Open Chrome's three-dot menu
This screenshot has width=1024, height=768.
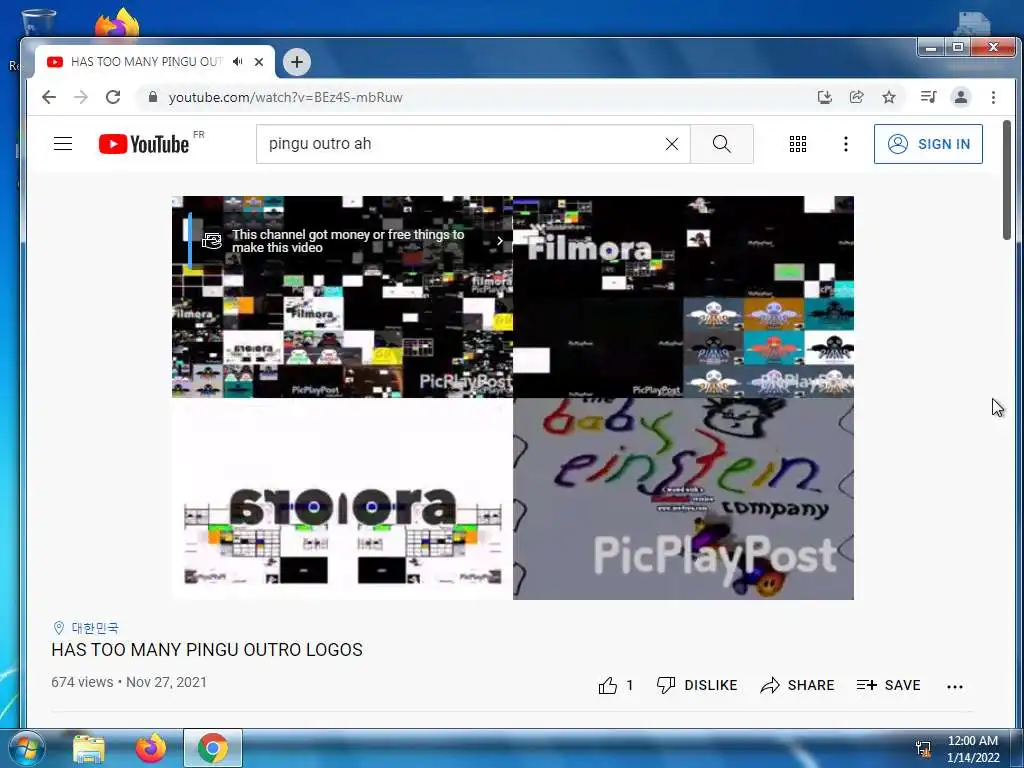993,97
